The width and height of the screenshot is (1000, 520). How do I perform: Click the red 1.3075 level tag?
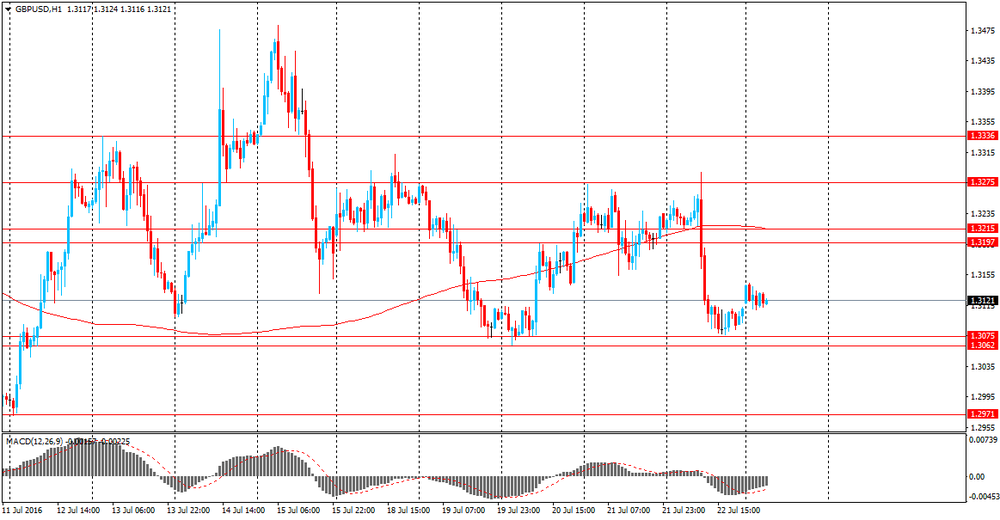(x=982, y=336)
